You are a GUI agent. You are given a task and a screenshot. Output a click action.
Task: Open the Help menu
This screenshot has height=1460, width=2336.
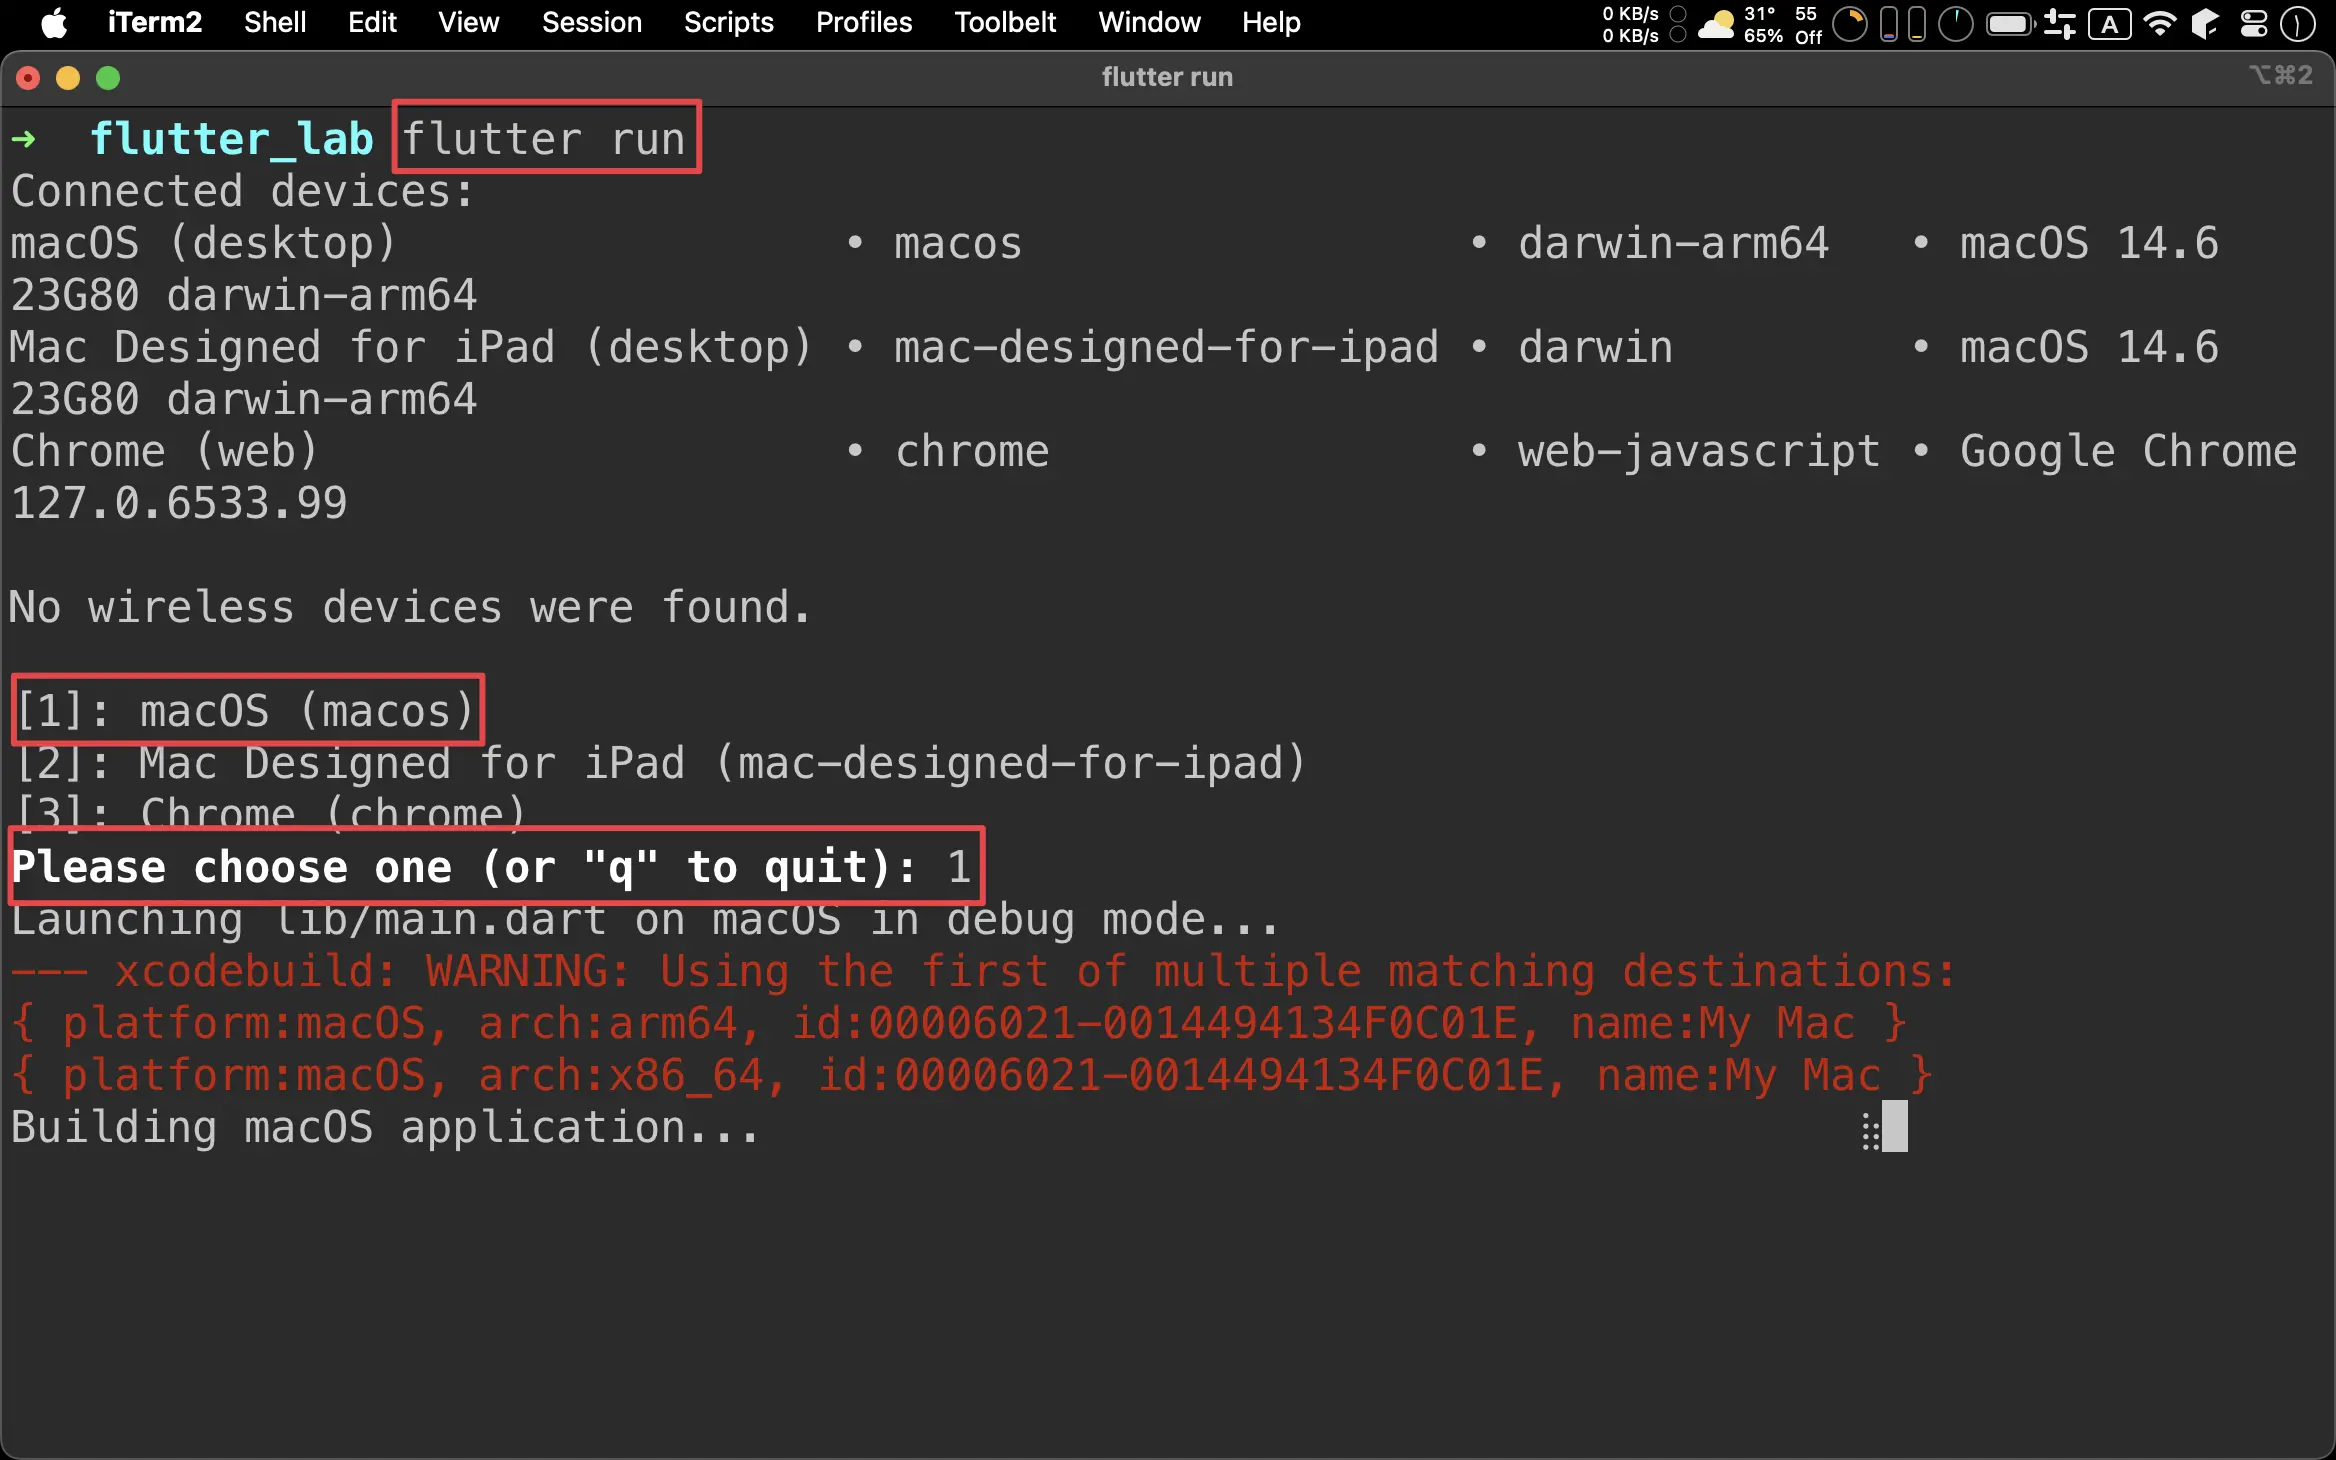[x=1271, y=23]
